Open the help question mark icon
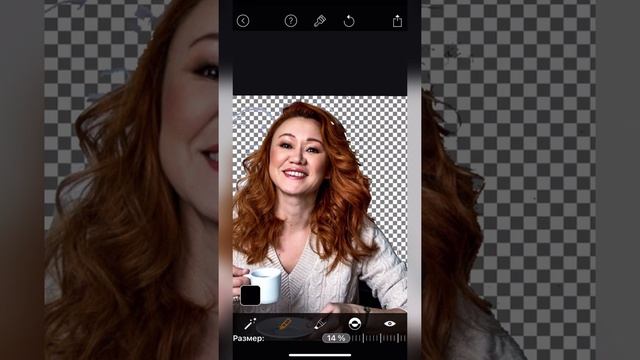 [x=291, y=21]
